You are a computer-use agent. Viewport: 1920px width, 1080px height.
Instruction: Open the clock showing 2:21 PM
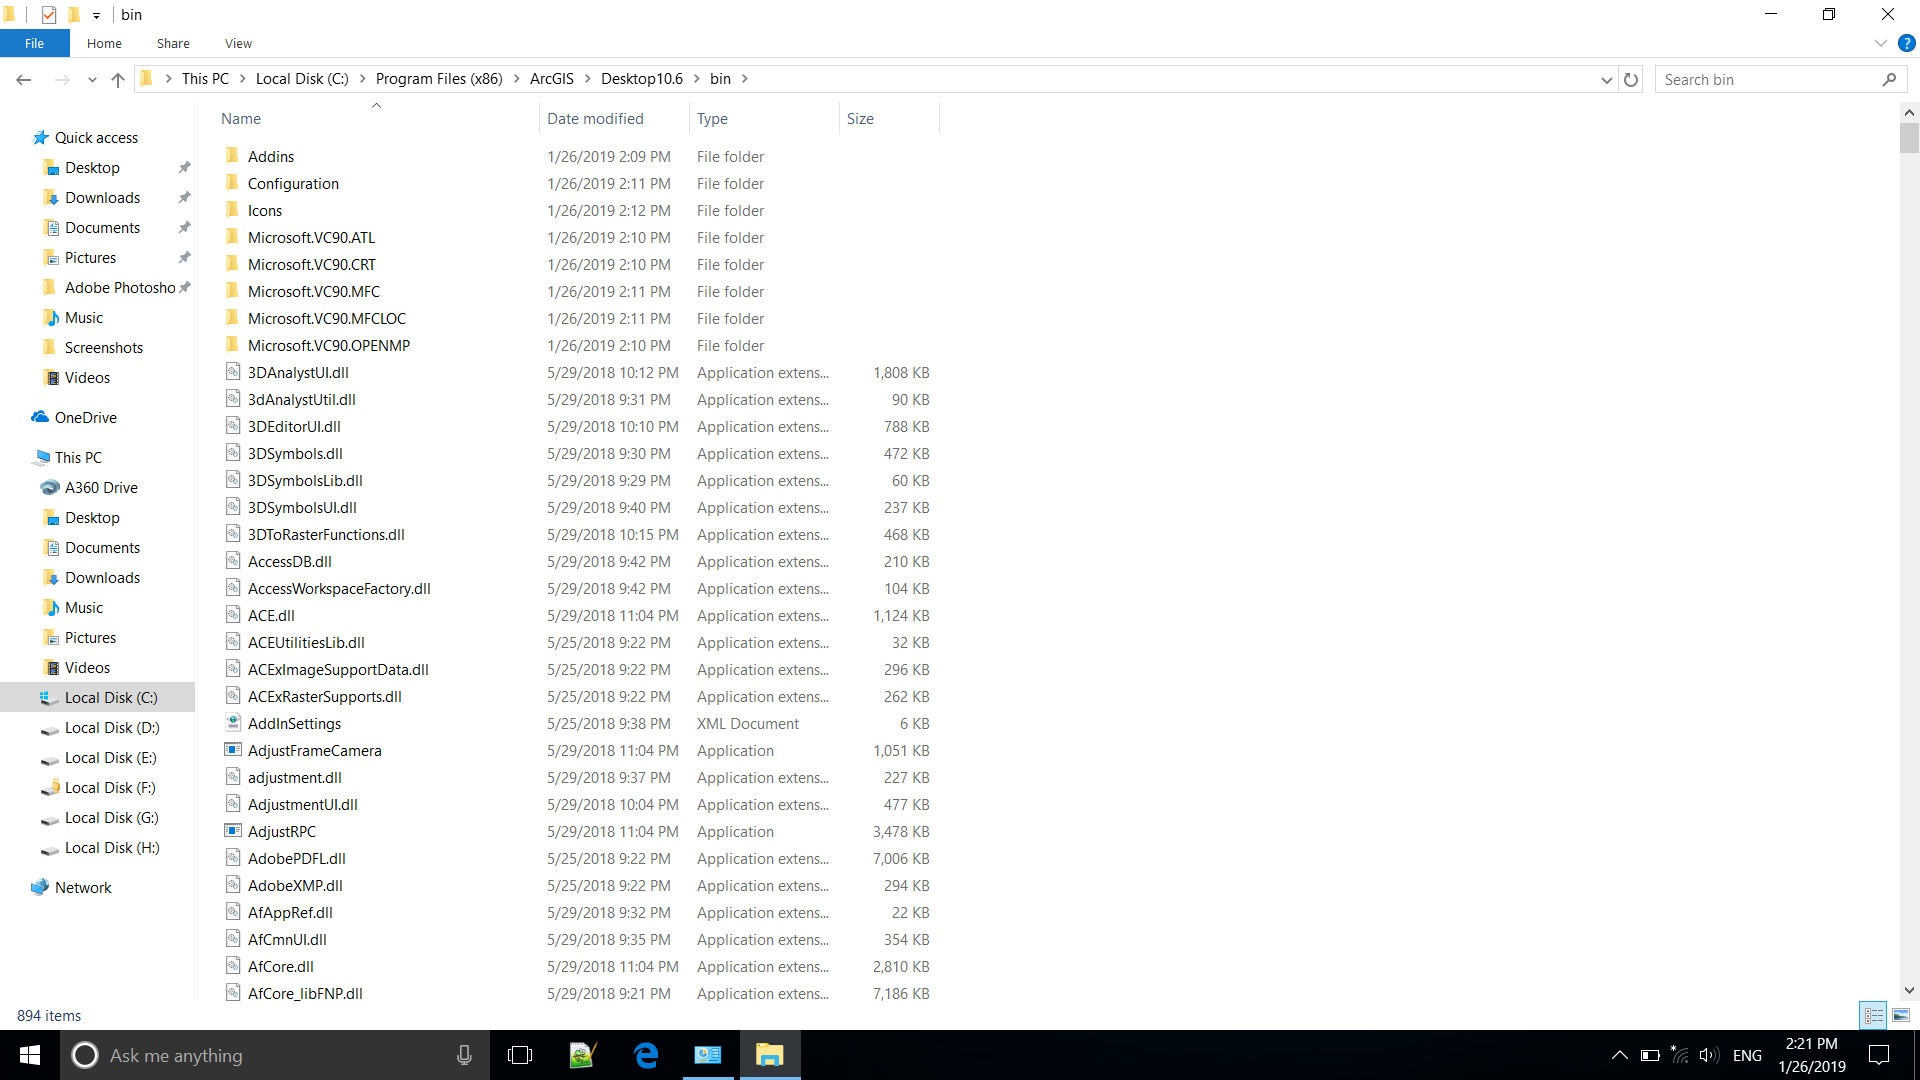pyautogui.click(x=1811, y=1055)
